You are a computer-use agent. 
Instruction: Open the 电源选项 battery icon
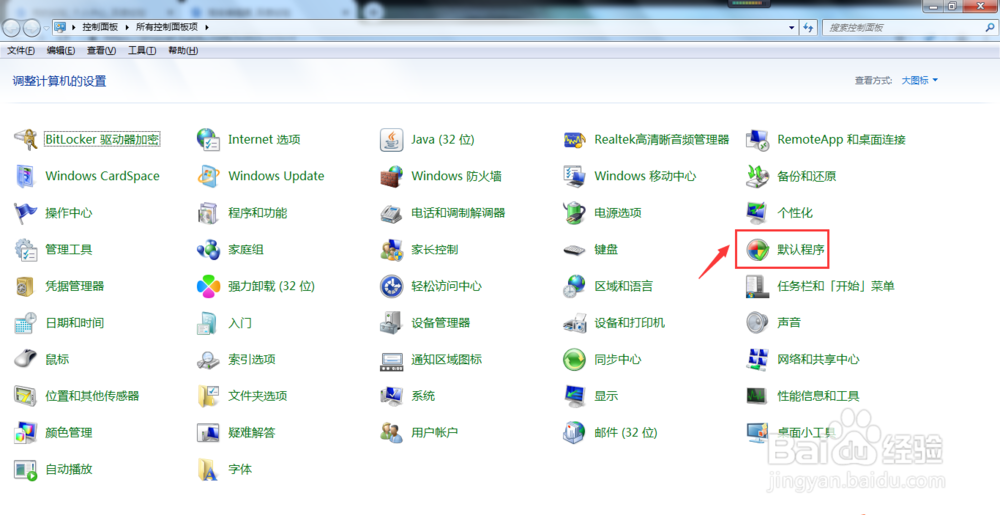[x=575, y=213]
